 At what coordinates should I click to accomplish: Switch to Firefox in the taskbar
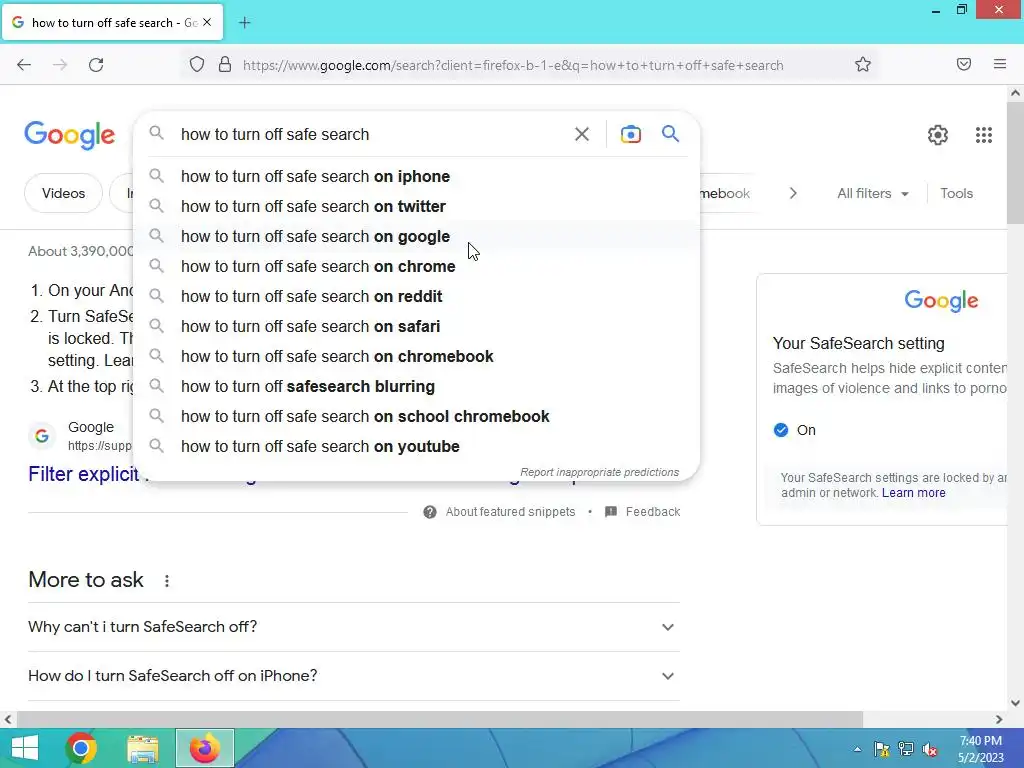pyautogui.click(x=204, y=748)
